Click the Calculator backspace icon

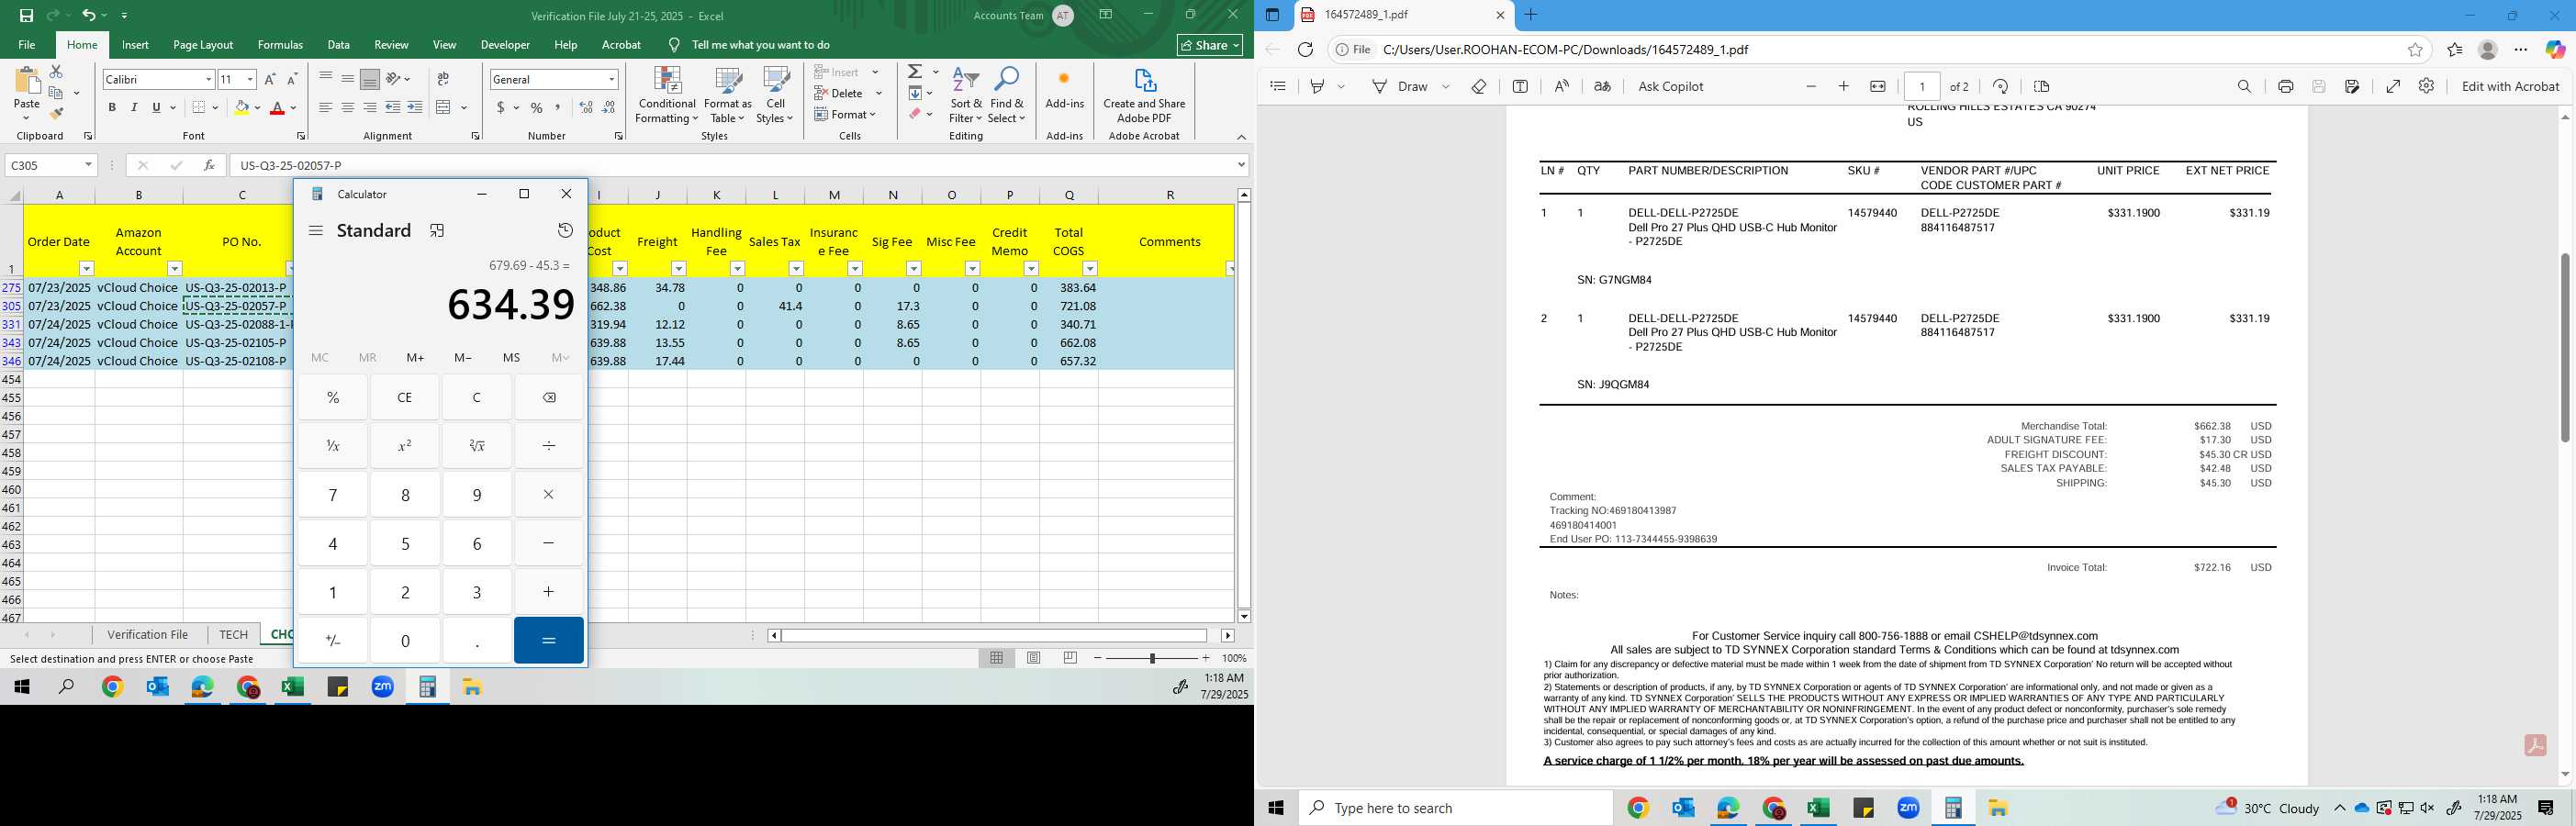[x=548, y=397]
